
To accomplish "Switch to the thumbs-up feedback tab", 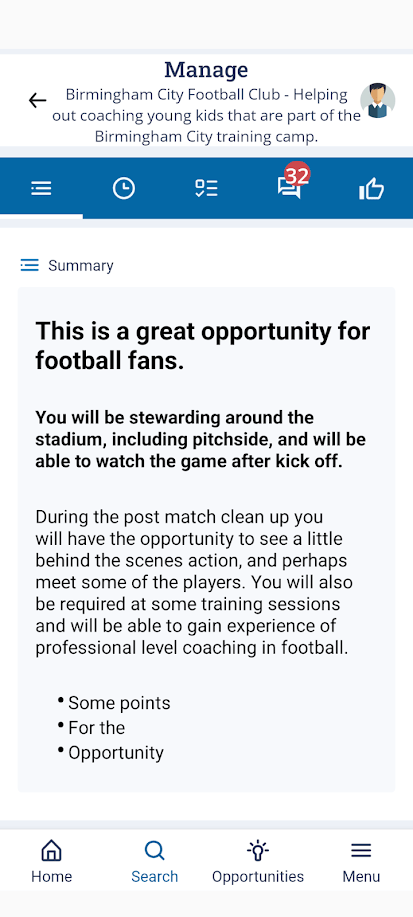I will pos(371,188).
